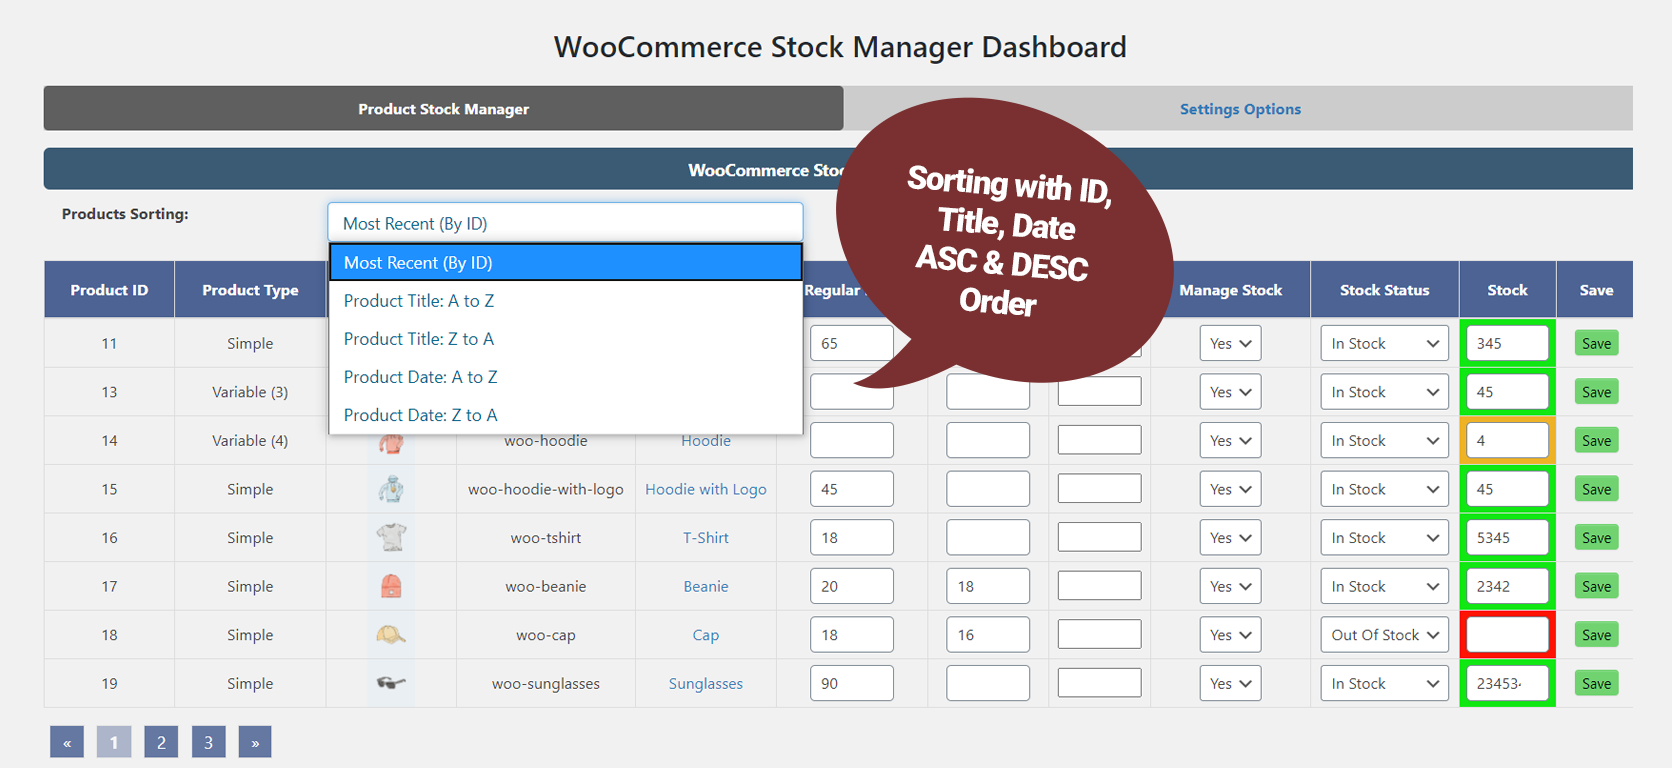Save the Cap row

tap(1596, 635)
